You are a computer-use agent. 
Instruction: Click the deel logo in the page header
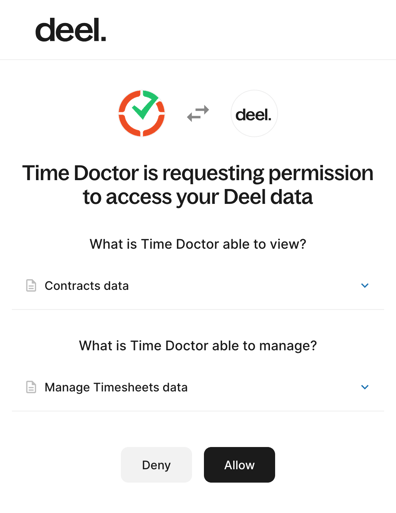click(71, 30)
